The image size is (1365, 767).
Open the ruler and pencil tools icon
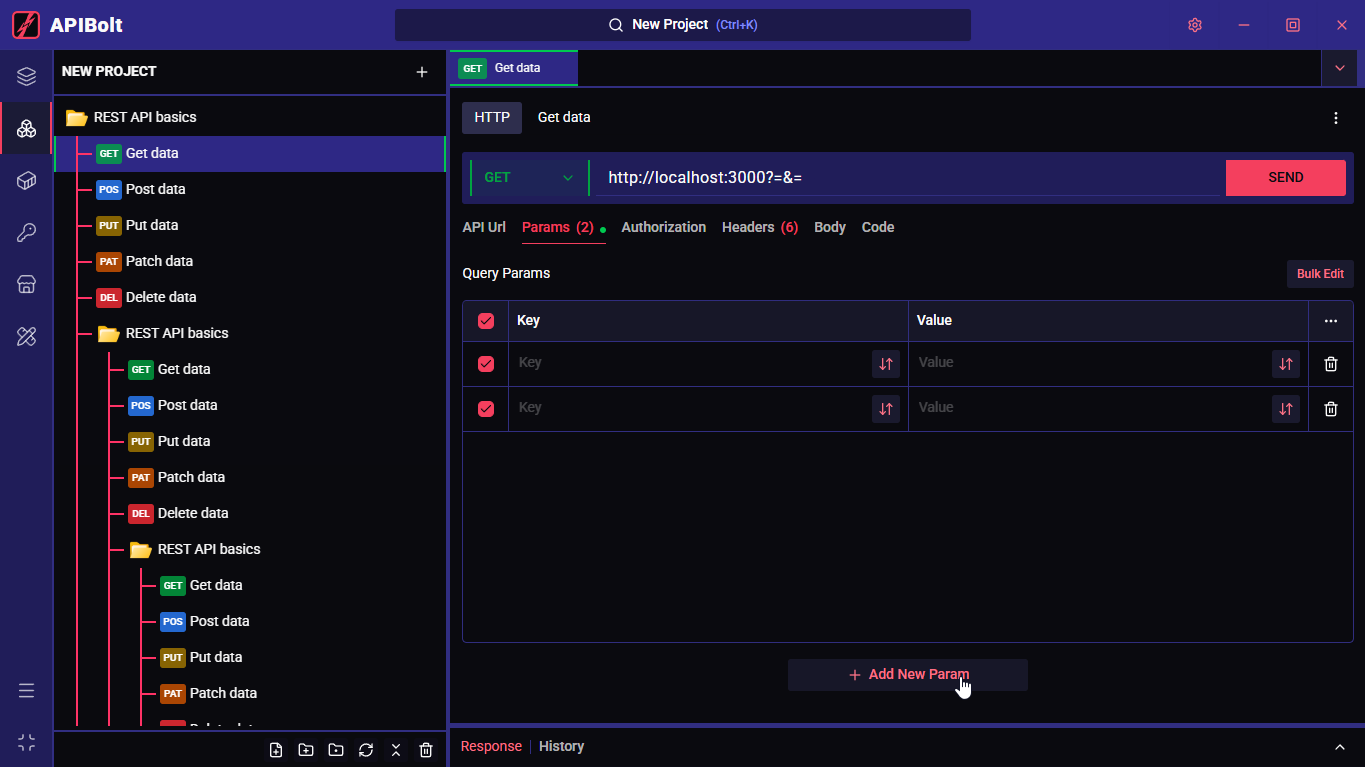pyautogui.click(x=27, y=336)
